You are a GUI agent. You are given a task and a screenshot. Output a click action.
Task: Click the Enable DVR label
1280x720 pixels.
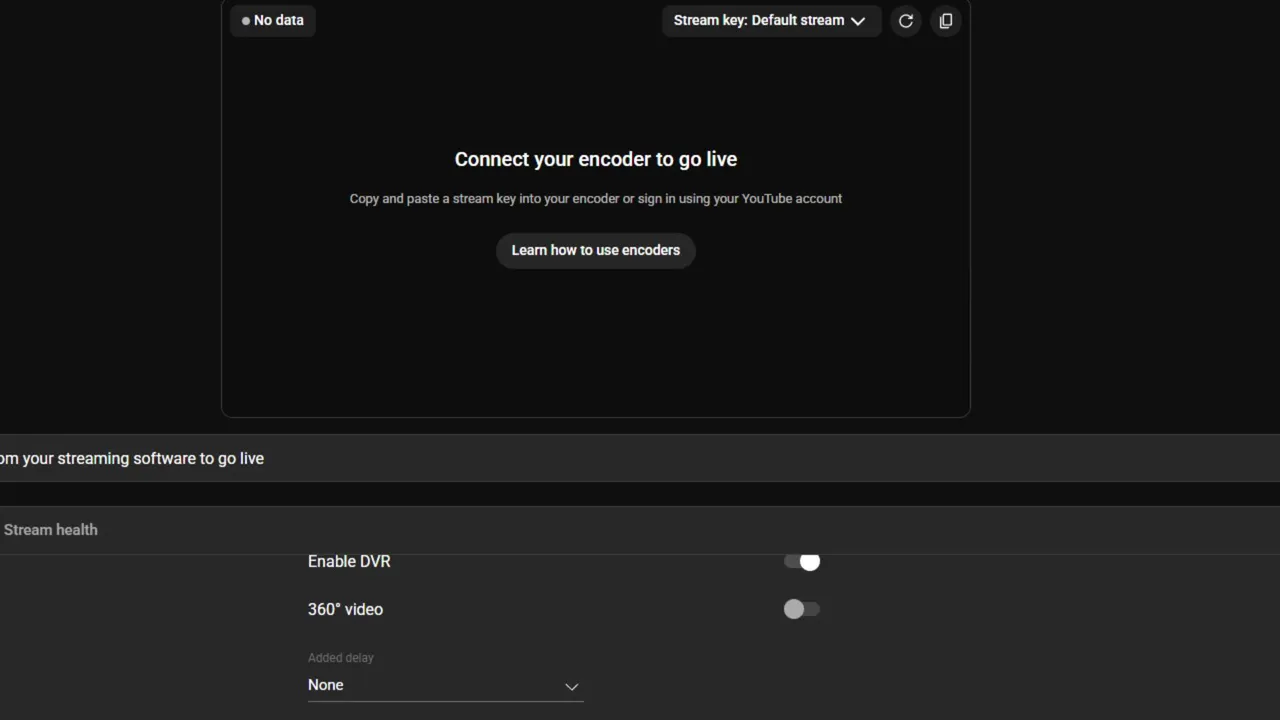click(349, 561)
